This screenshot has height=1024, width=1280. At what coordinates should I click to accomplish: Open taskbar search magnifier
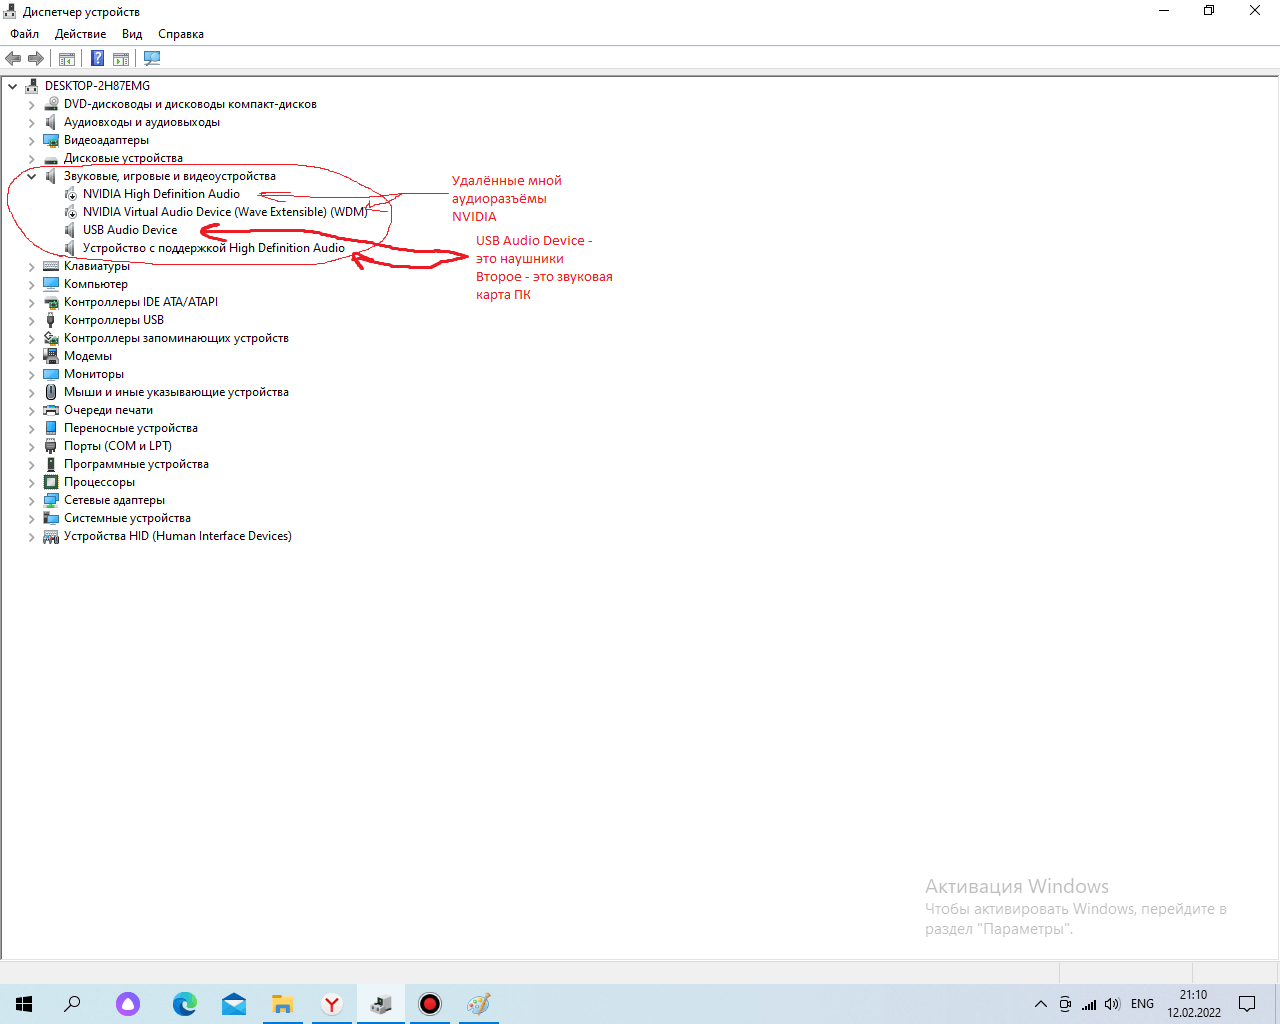click(x=72, y=1004)
